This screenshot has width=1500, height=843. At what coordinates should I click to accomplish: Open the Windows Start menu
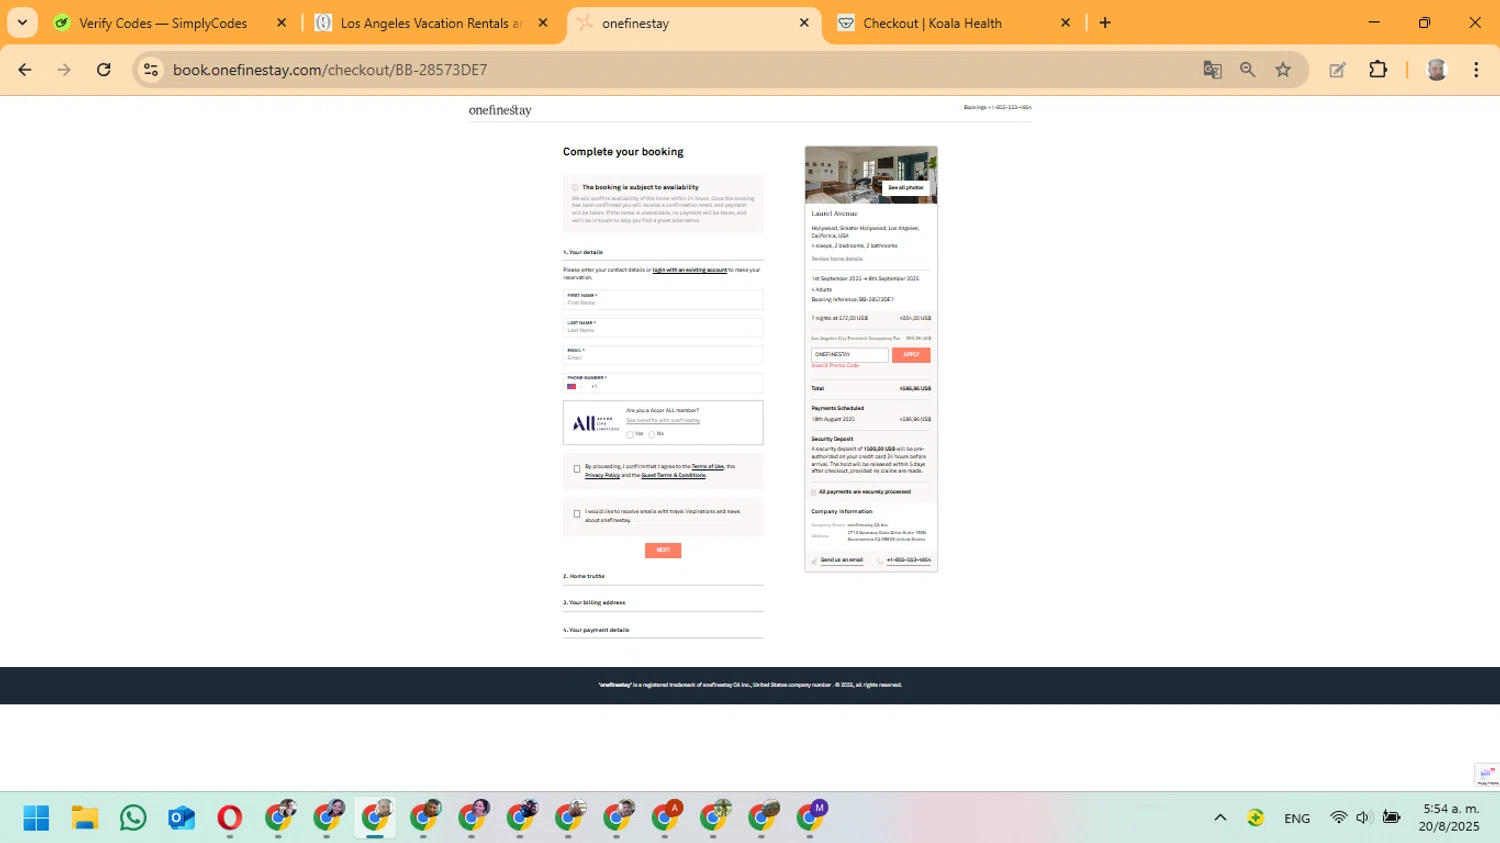point(36,818)
